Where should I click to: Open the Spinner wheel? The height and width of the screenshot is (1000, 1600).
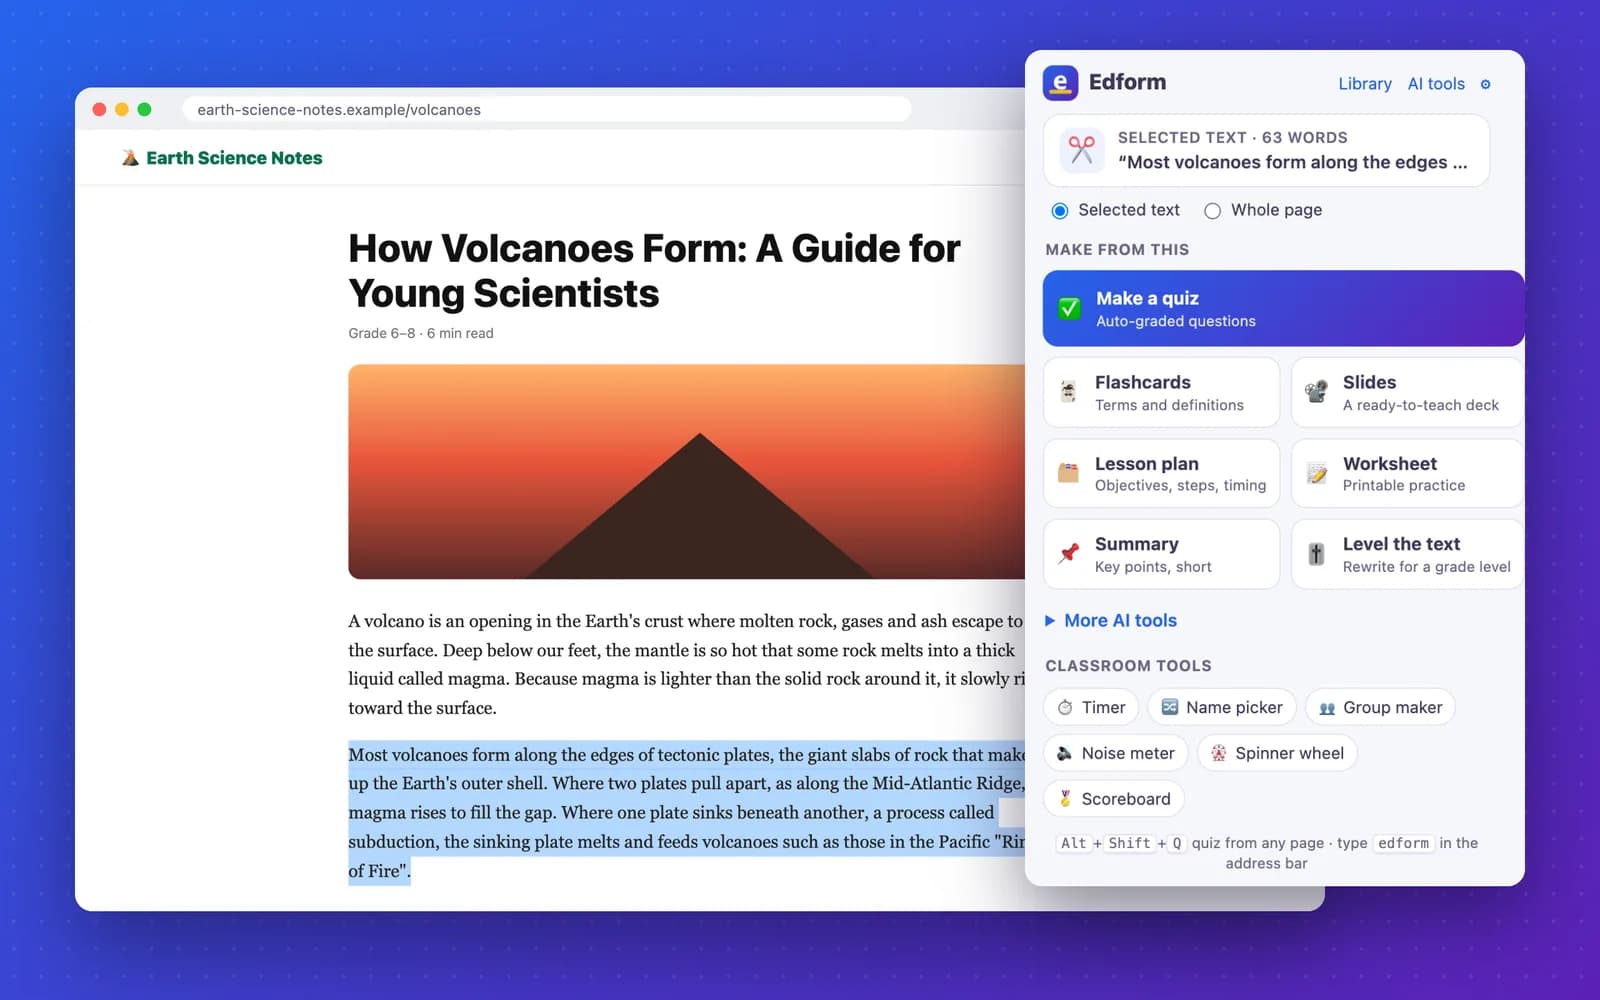pyautogui.click(x=1277, y=753)
